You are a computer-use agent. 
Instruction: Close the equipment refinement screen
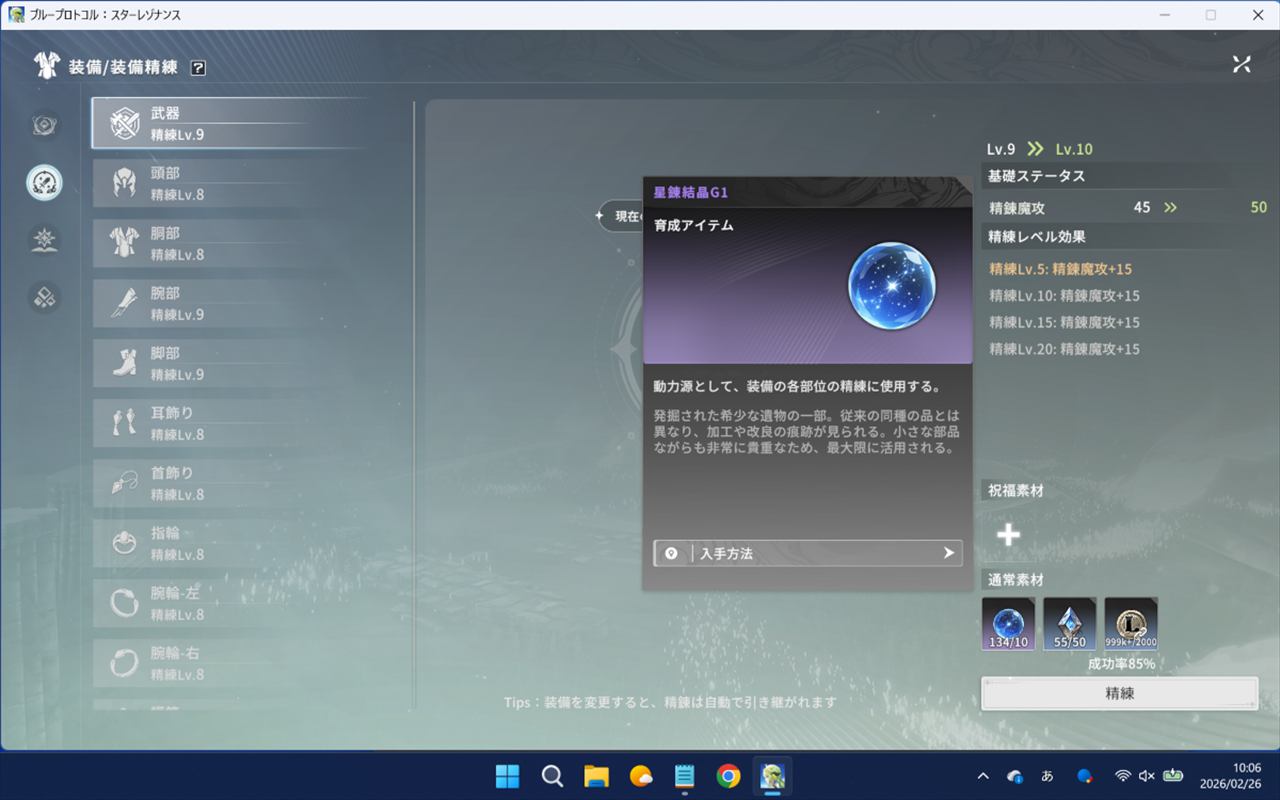(x=1241, y=64)
